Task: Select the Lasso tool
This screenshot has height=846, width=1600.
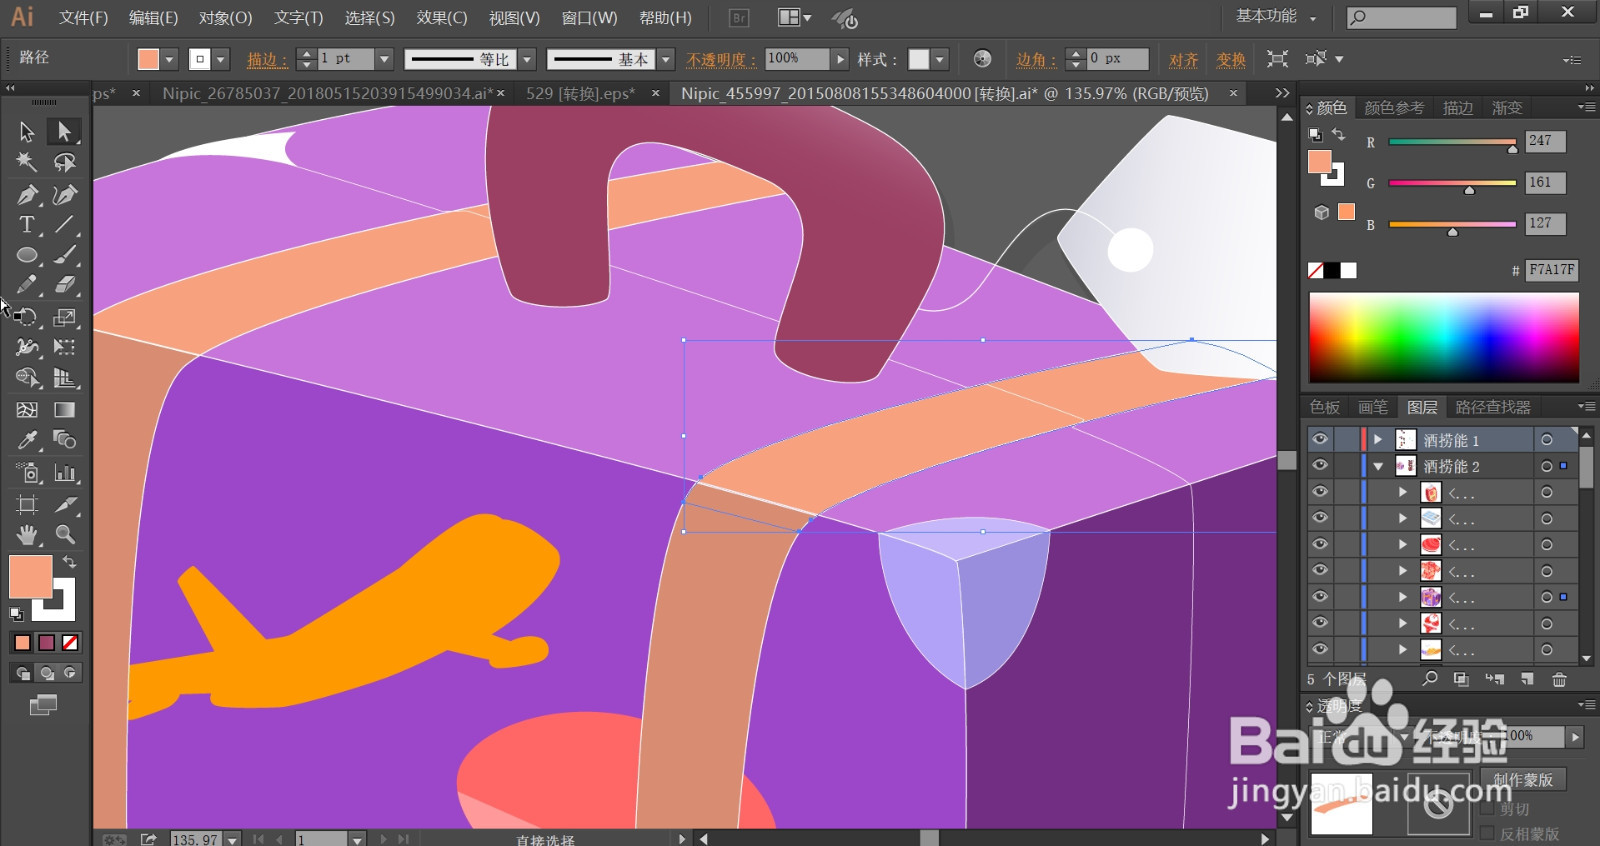Action: pyautogui.click(x=65, y=162)
